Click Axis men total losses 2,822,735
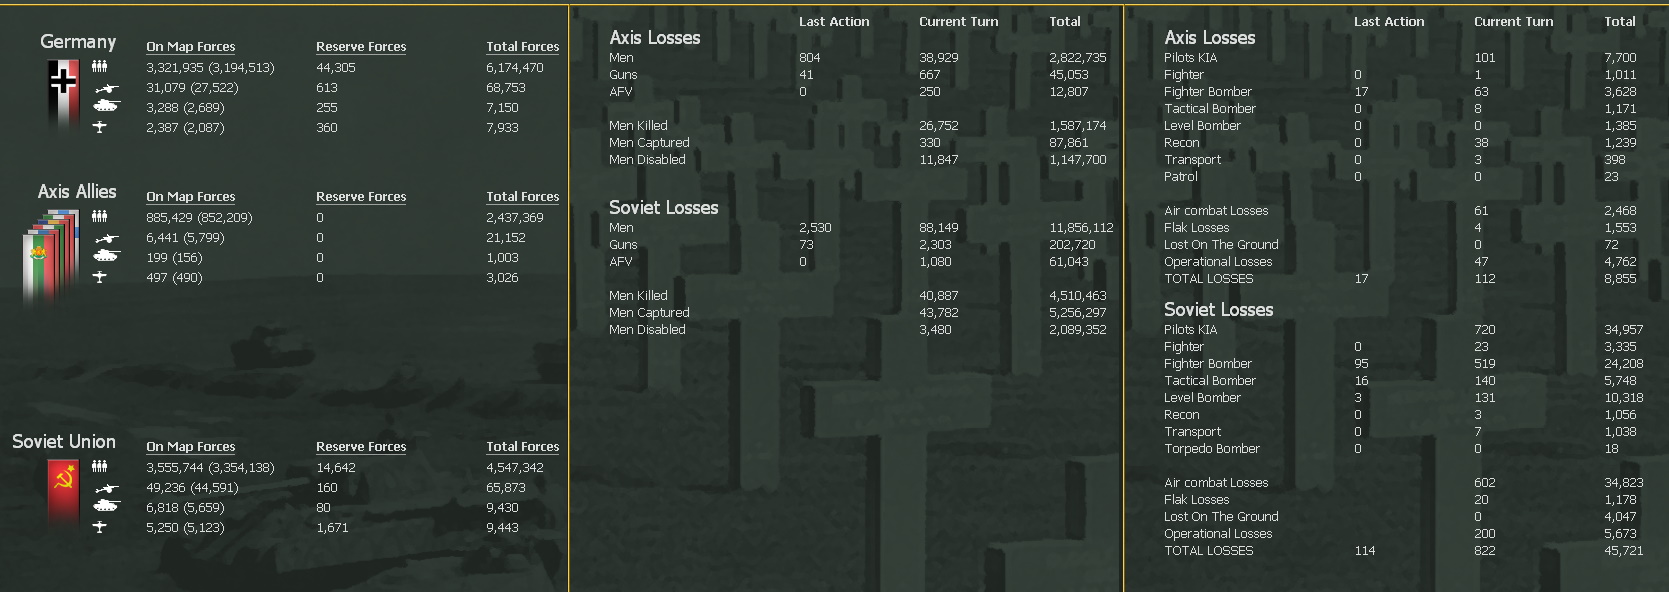This screenshot has height=592, width=1669. [1078, 58]
